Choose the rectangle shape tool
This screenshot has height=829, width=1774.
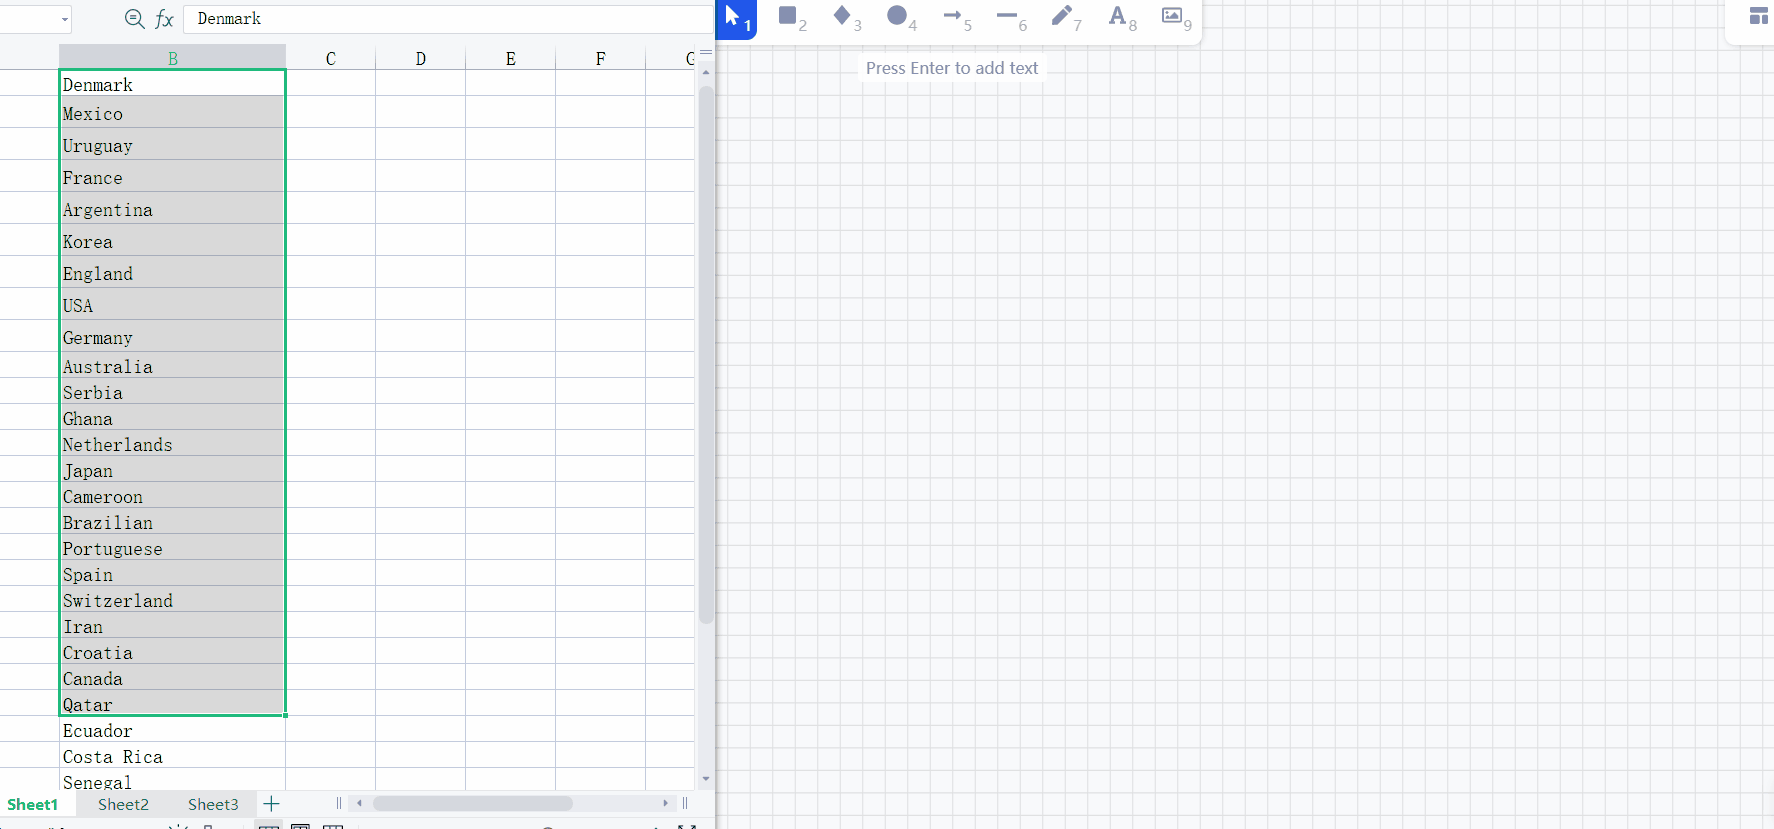point(789,16)
